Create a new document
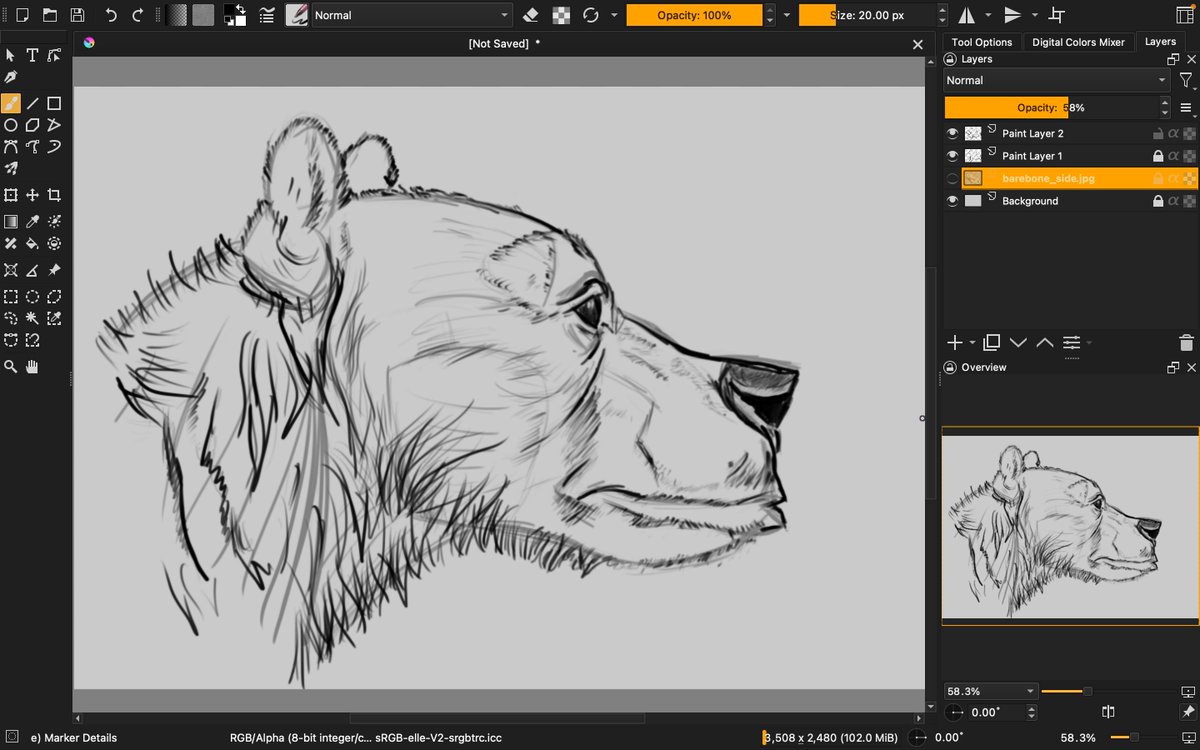1200x750 pixels. (x=22, y=15)
